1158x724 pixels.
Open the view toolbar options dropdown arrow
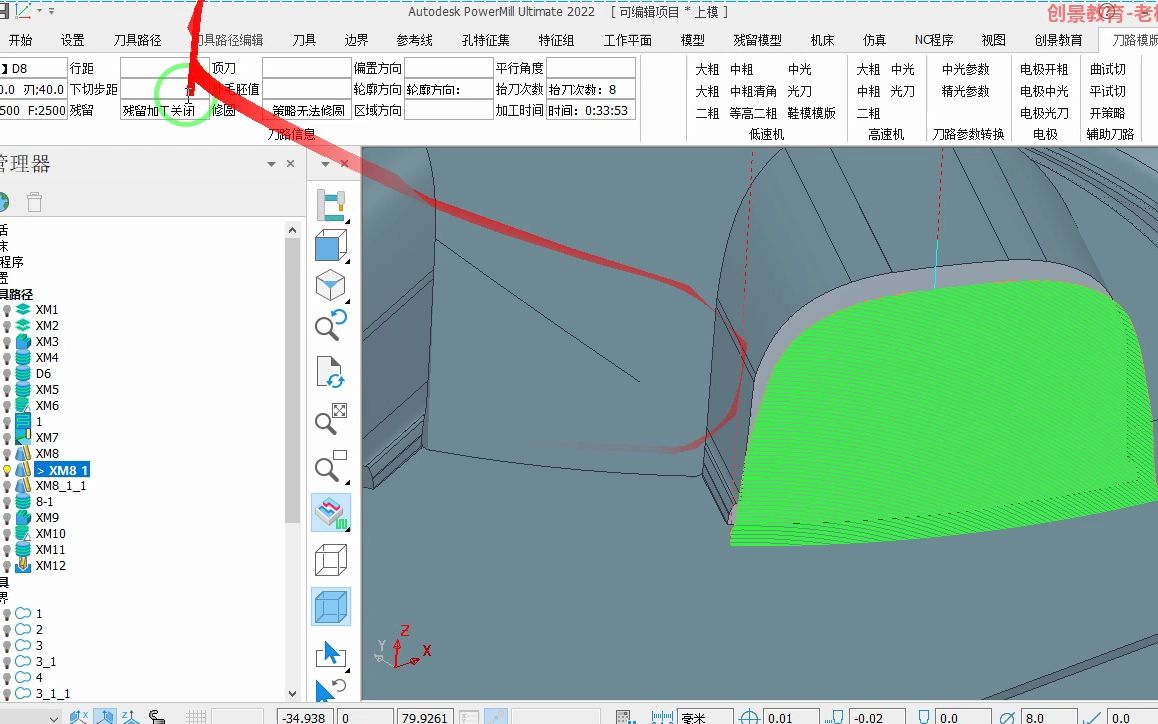pyautogui.click(x=325, y=164)
